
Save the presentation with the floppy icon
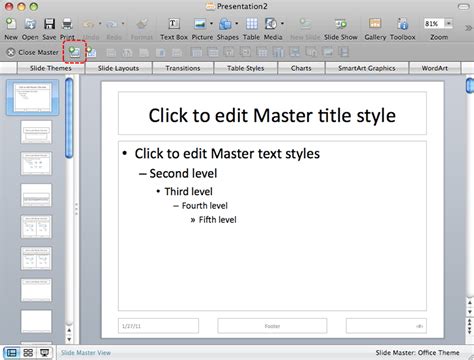point(49,24)
